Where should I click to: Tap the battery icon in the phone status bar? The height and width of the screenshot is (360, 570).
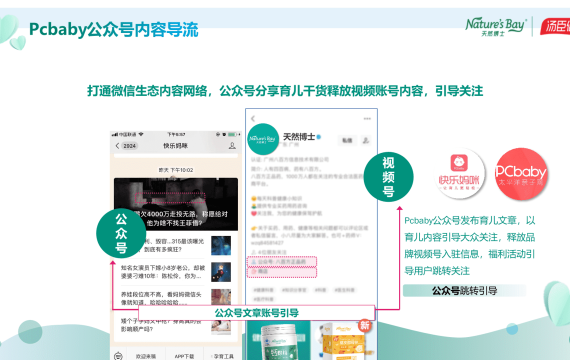click(233, 135)
